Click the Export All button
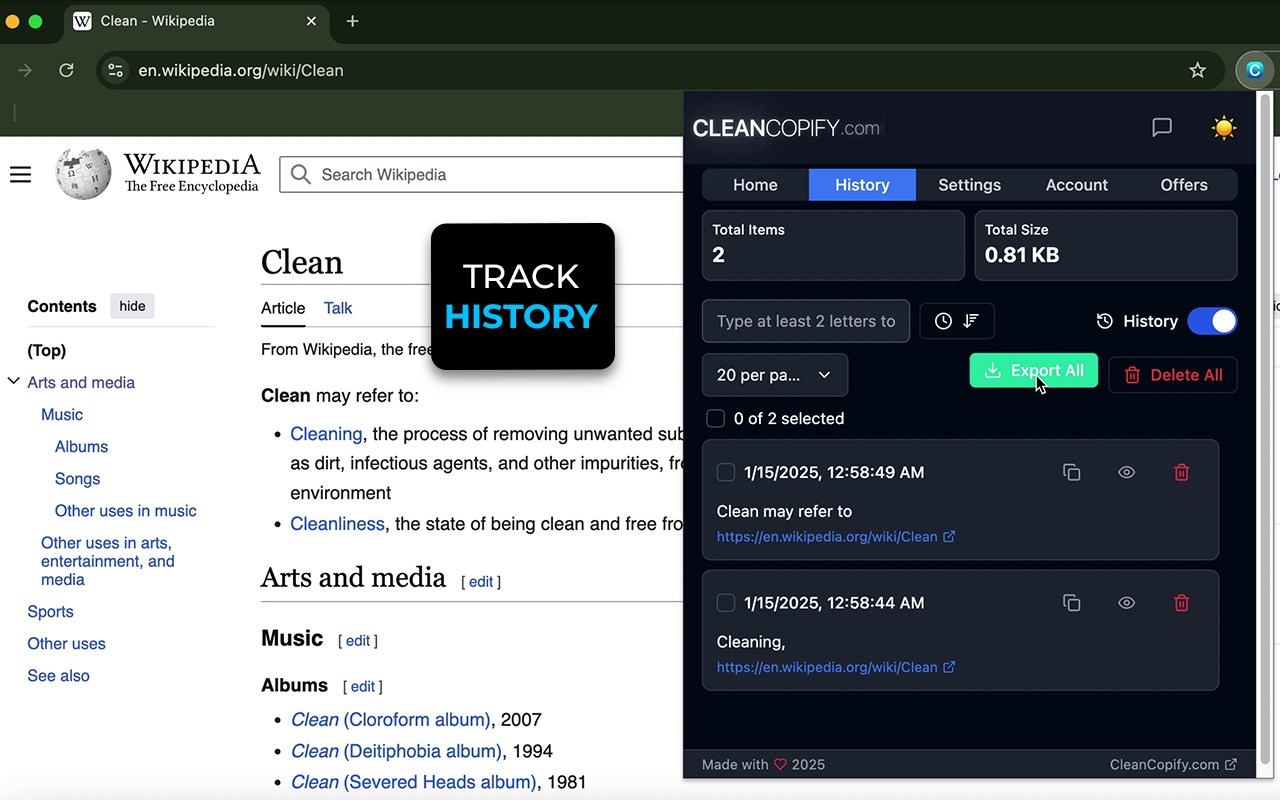The image size is (1280, 800). click(x=1034, y=371)
